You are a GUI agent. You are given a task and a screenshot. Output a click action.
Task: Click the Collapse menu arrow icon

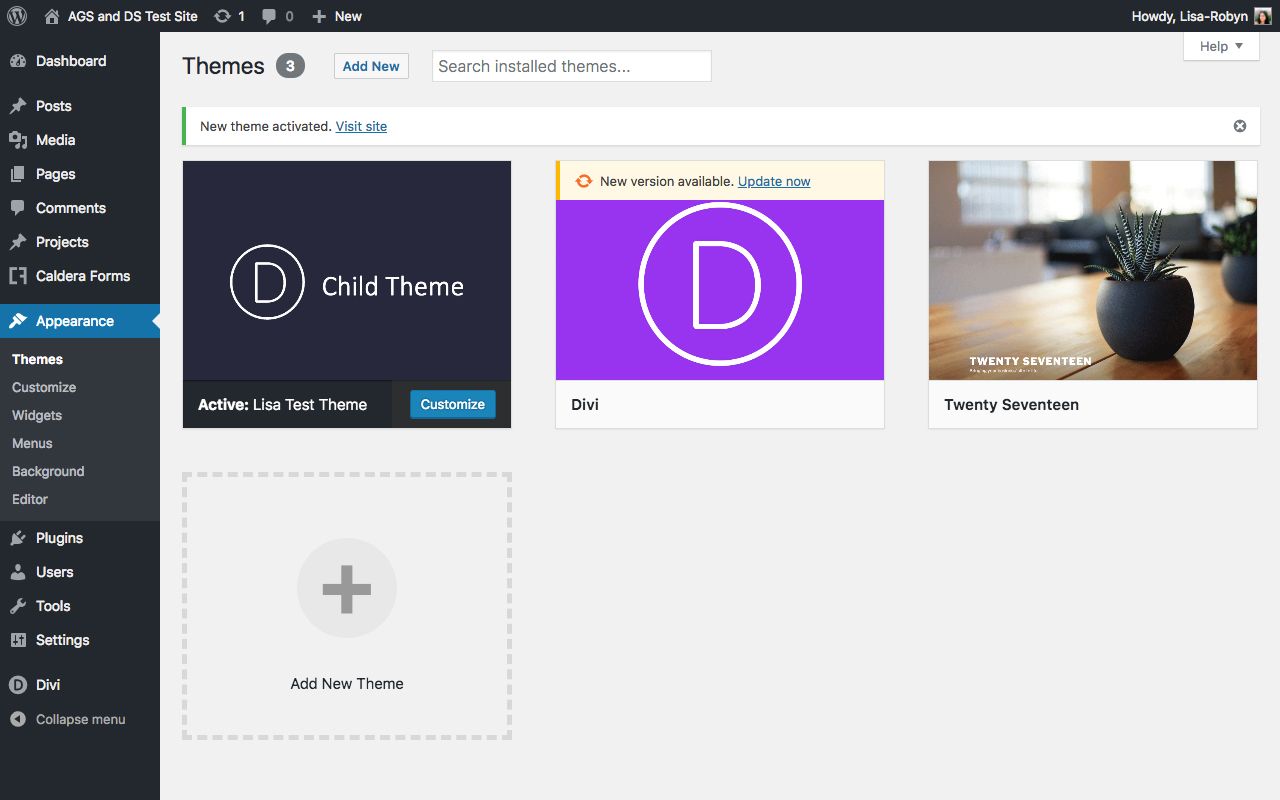(x=18, y=719)
